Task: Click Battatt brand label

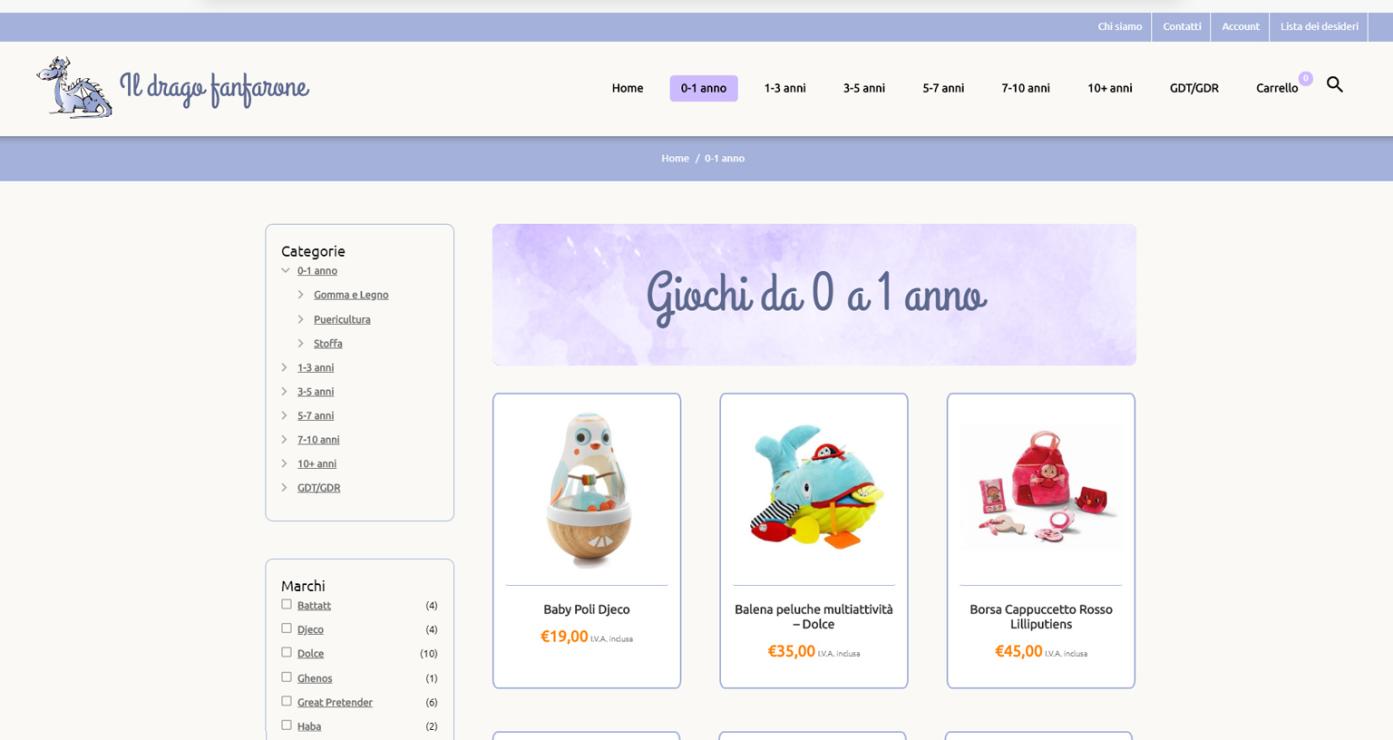Action: (x=314, y=605)
